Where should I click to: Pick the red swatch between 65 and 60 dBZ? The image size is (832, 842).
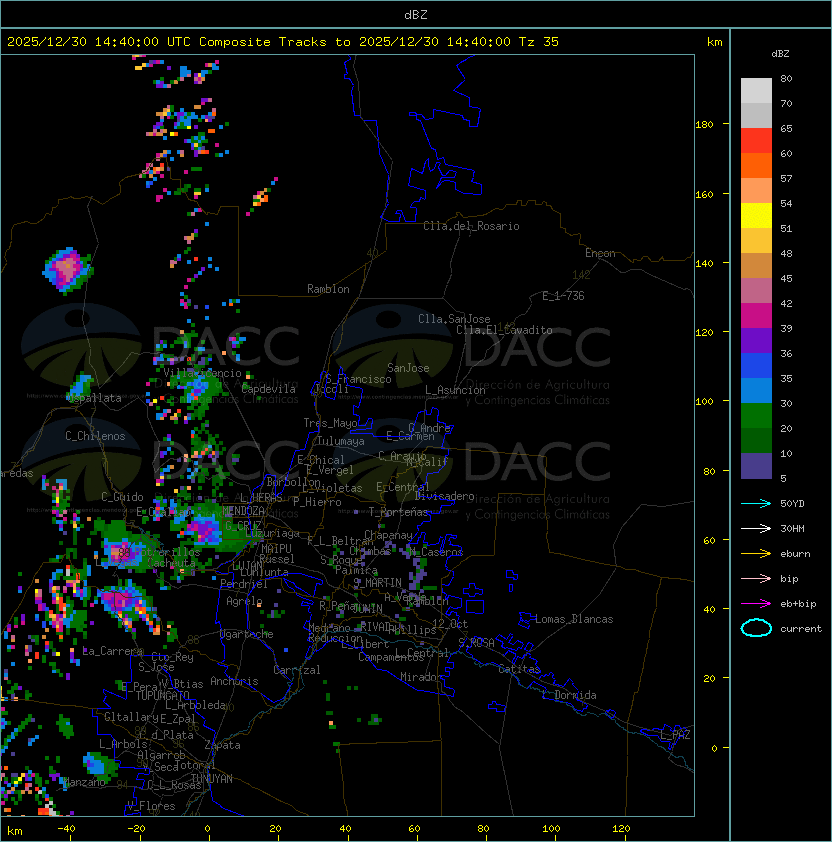pyautogui.click(x=756, y=141)
